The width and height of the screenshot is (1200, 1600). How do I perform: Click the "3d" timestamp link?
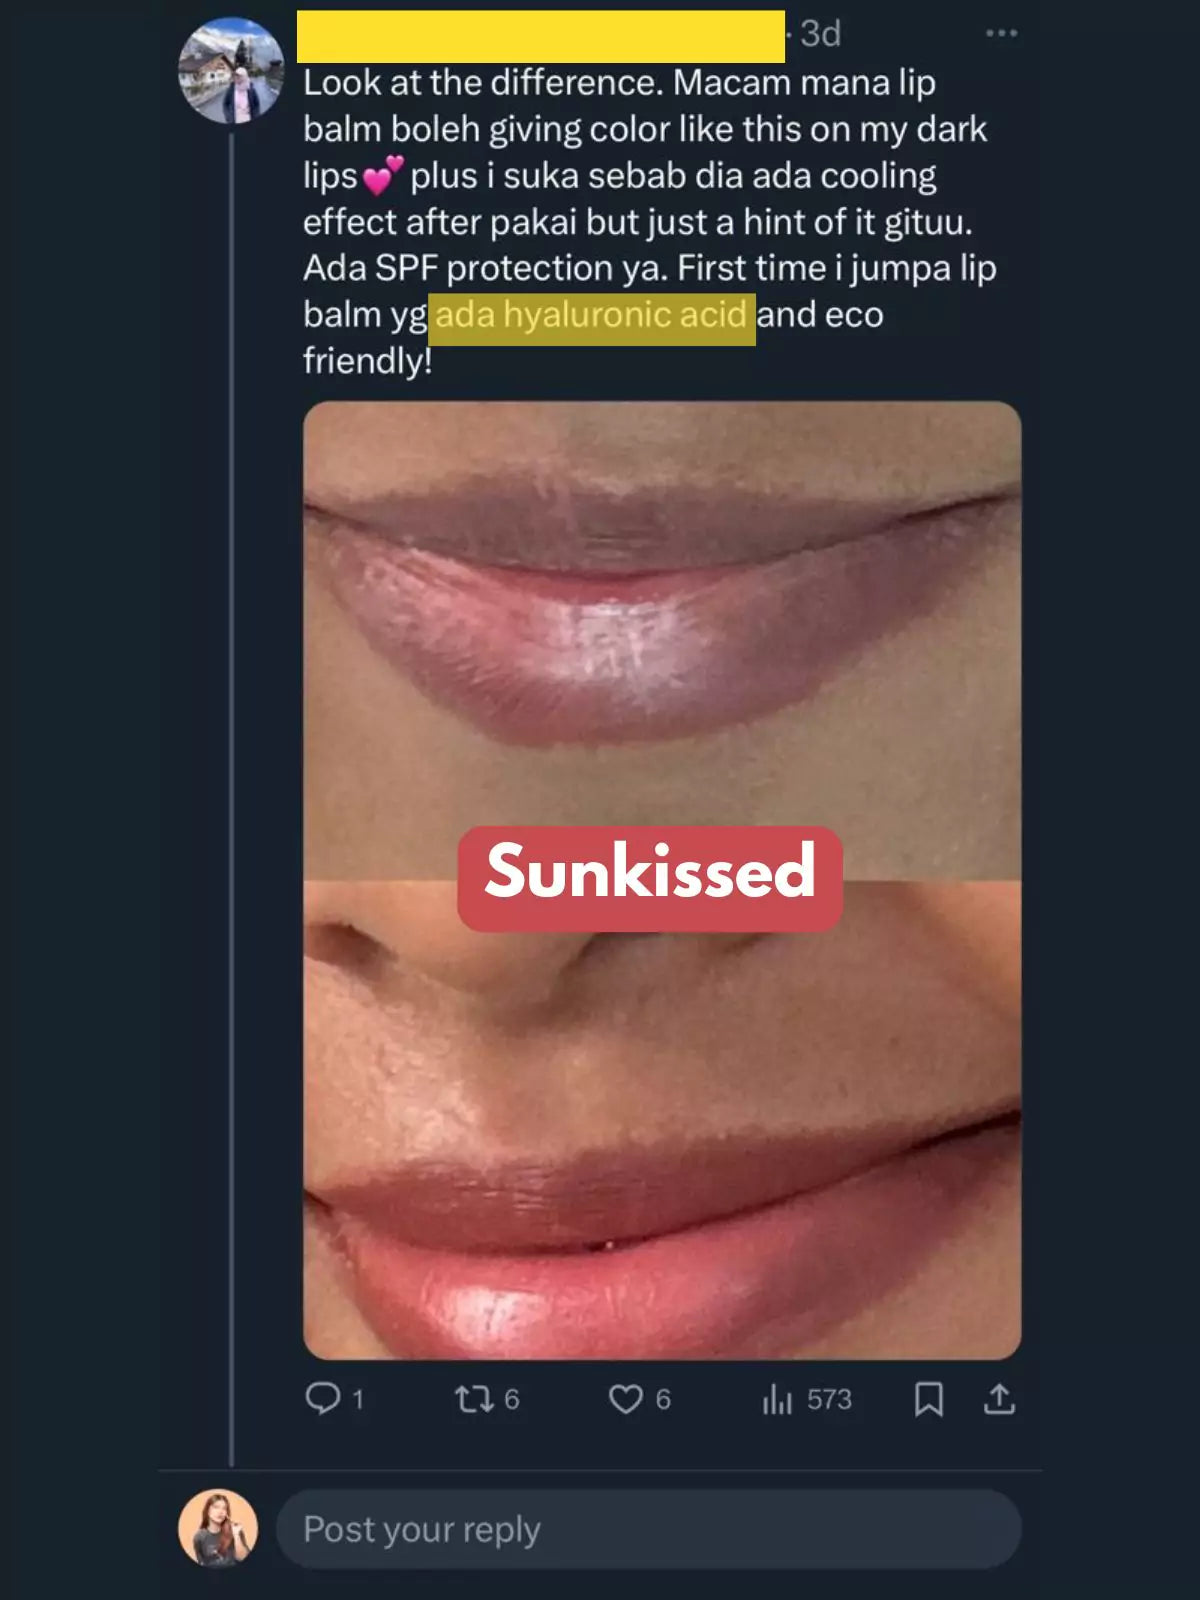point(820,34)
